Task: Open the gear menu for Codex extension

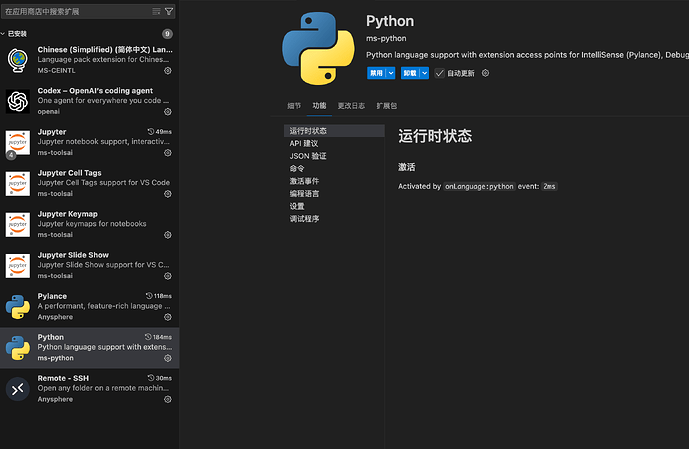Action: click(x=167, y=112)
